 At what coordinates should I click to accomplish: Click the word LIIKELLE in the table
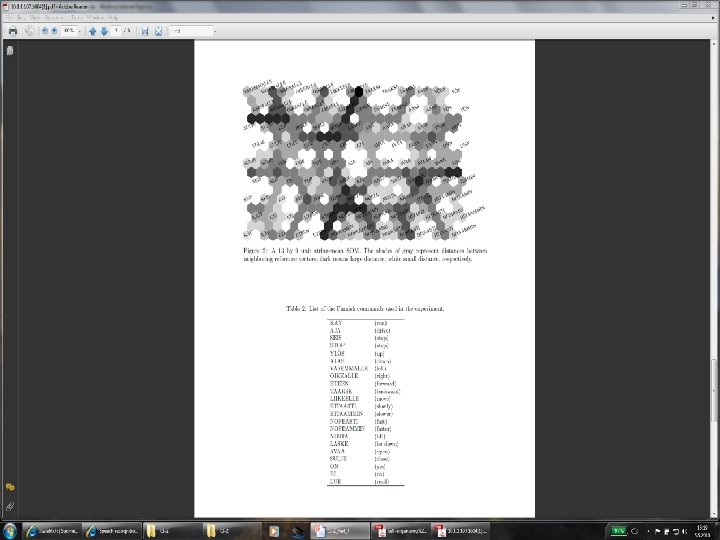coord(344,399)
